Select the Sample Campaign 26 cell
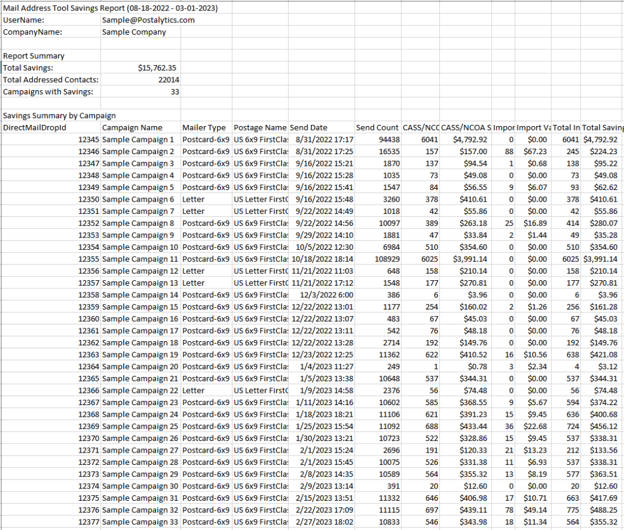The image size is (624, 530). [140, 438]
